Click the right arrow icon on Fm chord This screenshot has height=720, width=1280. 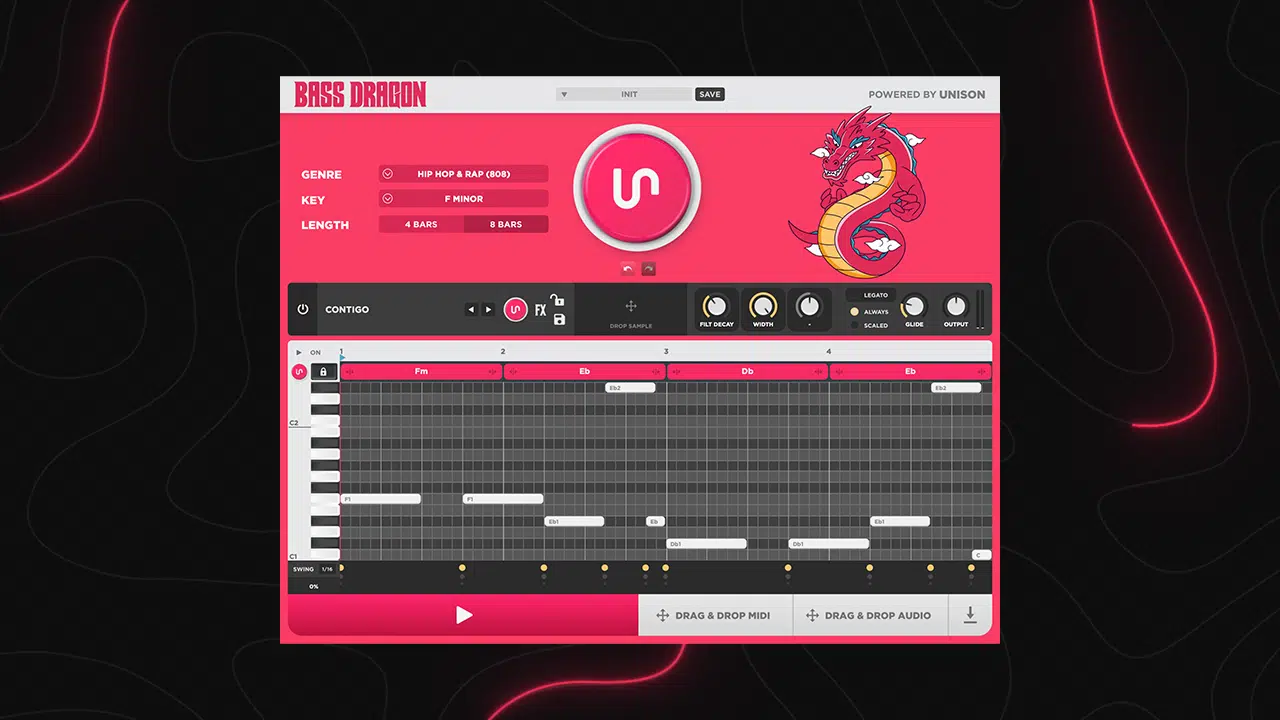click(492, 372)
